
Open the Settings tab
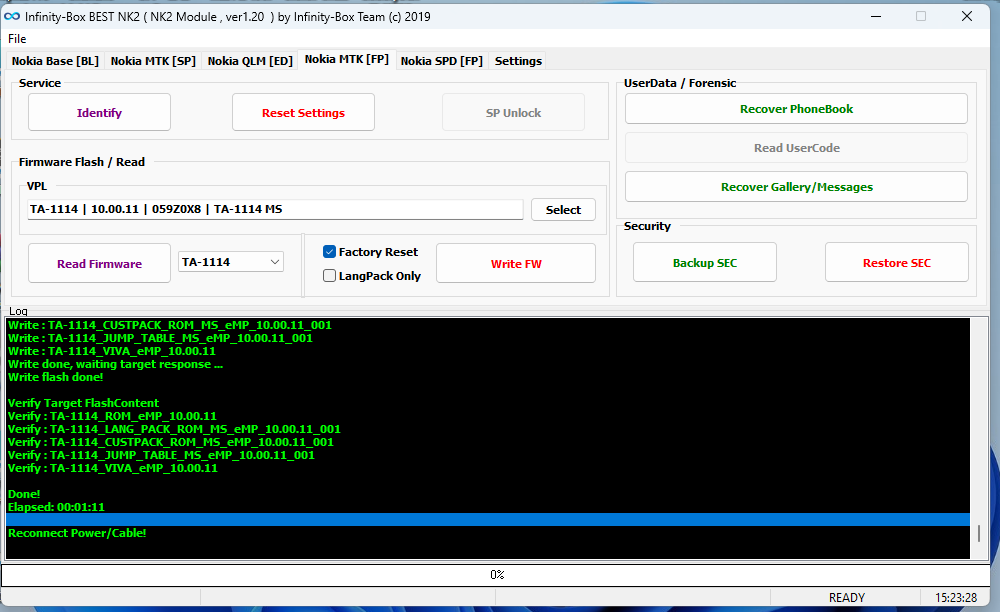click(x=518, y=61)
